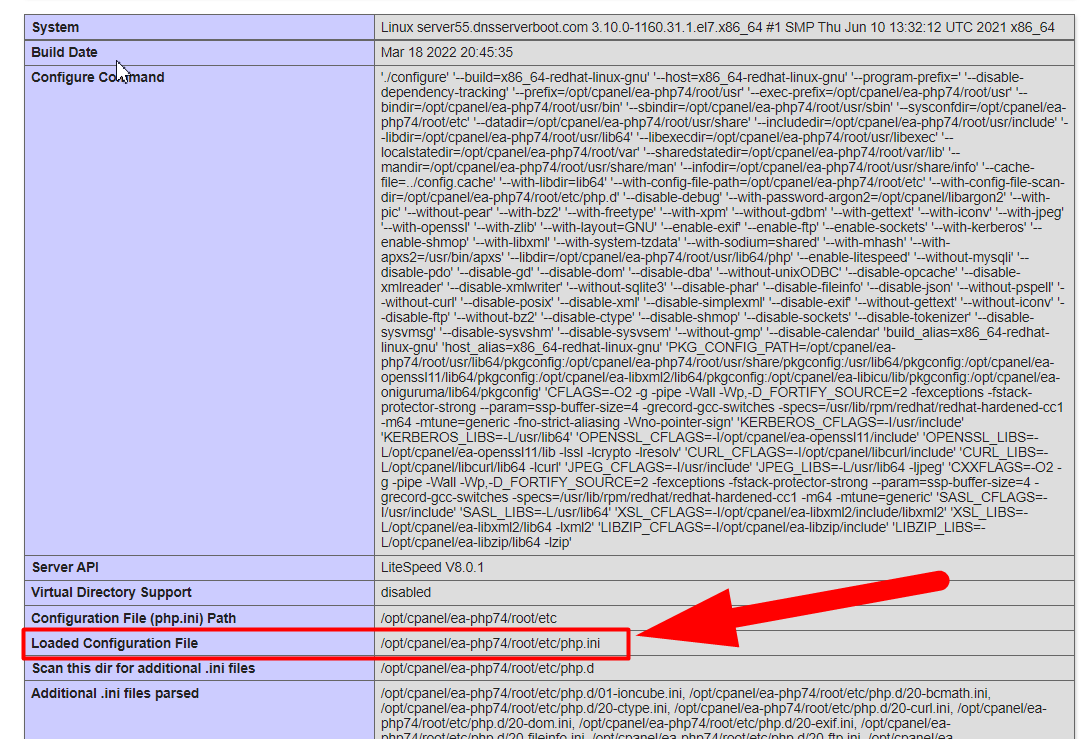
Task: Click the Linux server55.dnsserverboot.com system value
Action: [x=718, y=28]
